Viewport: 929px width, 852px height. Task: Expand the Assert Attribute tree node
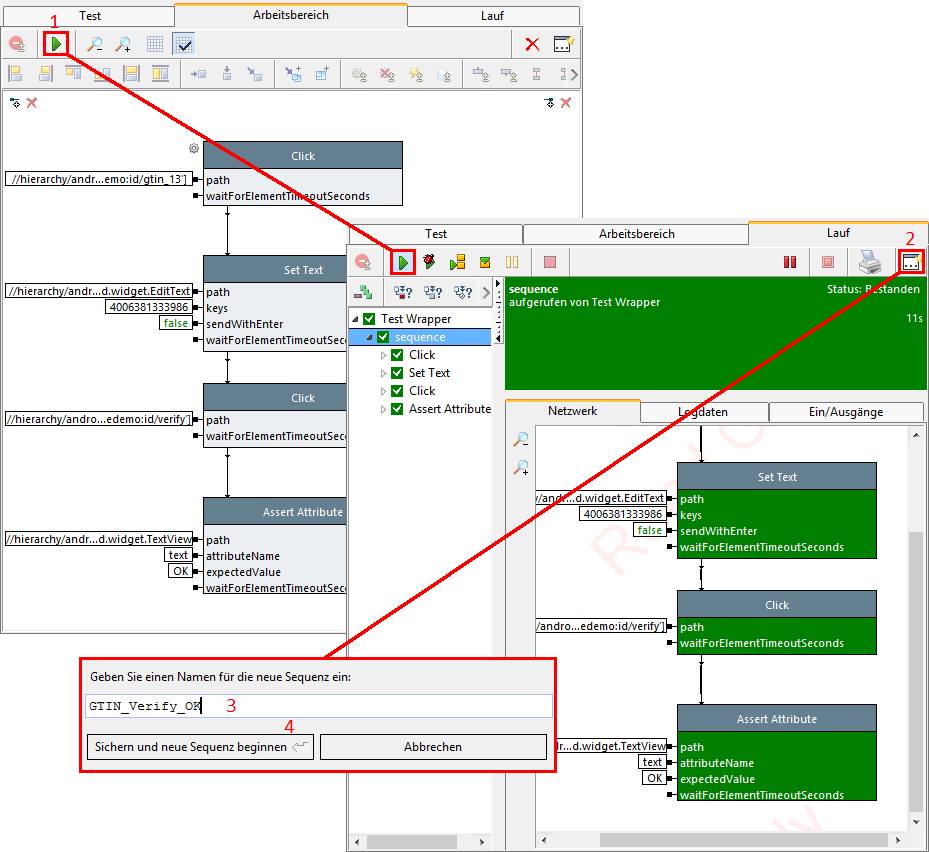[383, 409]
